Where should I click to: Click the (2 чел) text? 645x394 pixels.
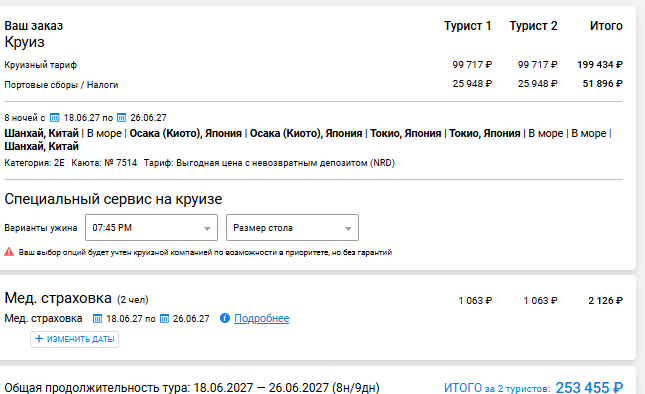click(x=133, y=300)
